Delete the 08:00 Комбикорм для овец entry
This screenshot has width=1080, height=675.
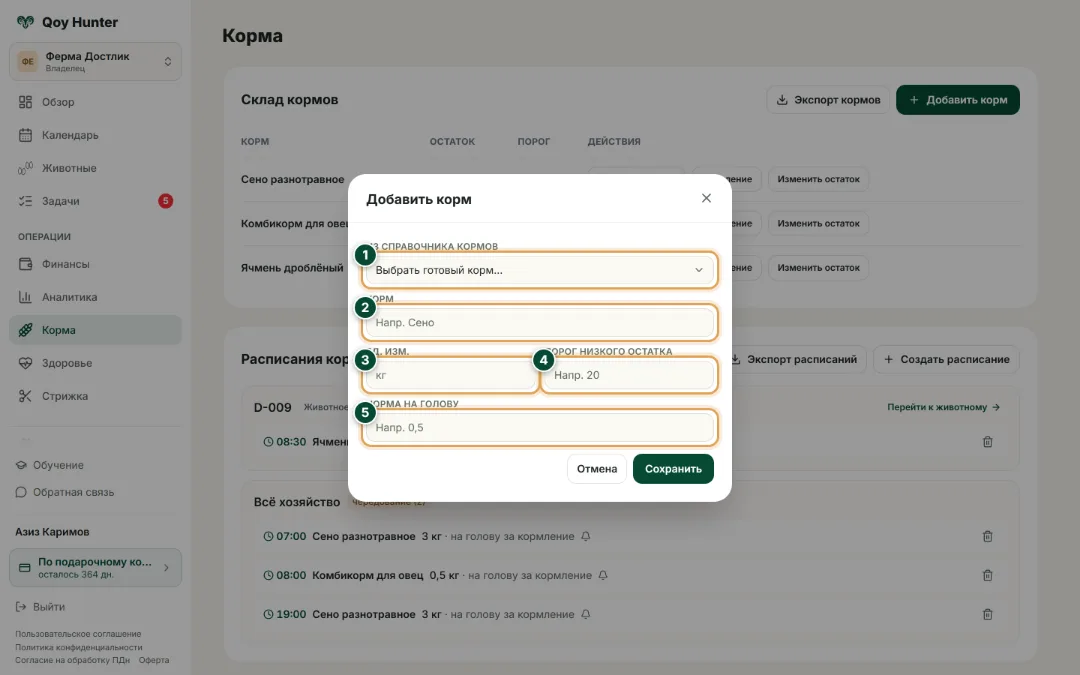tap(987, 575)
